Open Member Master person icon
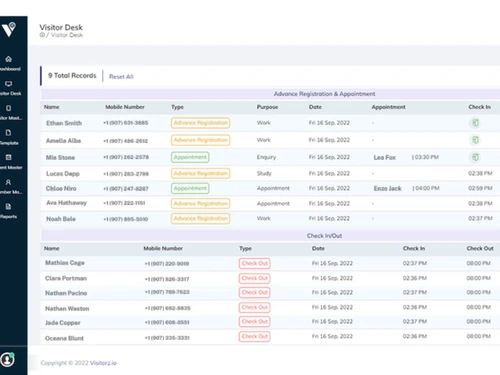Screen dimensions: 500x375 pyautogui.click(x=8, y=182)
